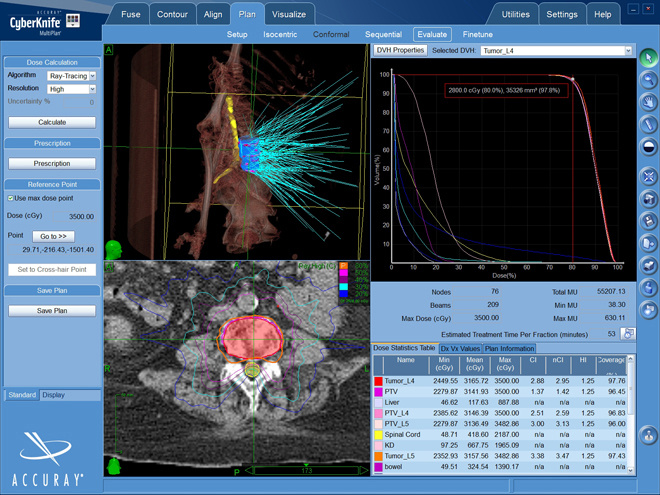Click the bottom globe-window icon in right toolbar

point(649,310)
